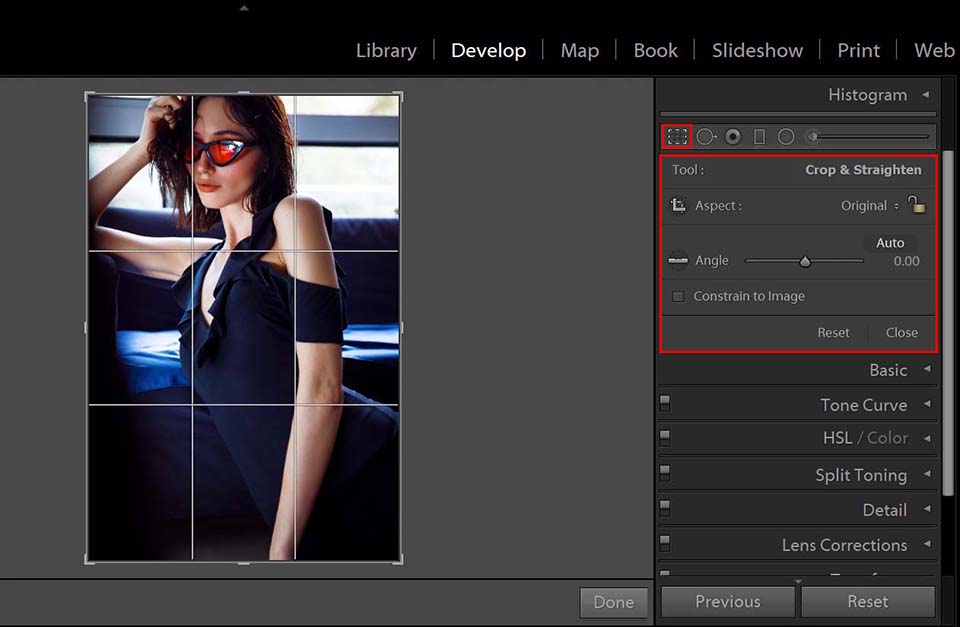Close the Crop & Straighten panel
The image size is (960, 627).
pyautogui.click(x=902, y=332)
